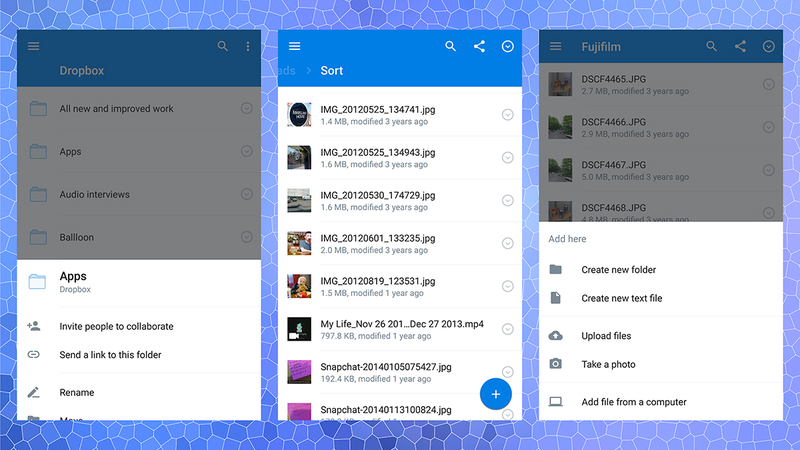The width and height of the screenshot is (800, 450).
Task: Tap the link chain icon
Action: [x=34, y=354]
